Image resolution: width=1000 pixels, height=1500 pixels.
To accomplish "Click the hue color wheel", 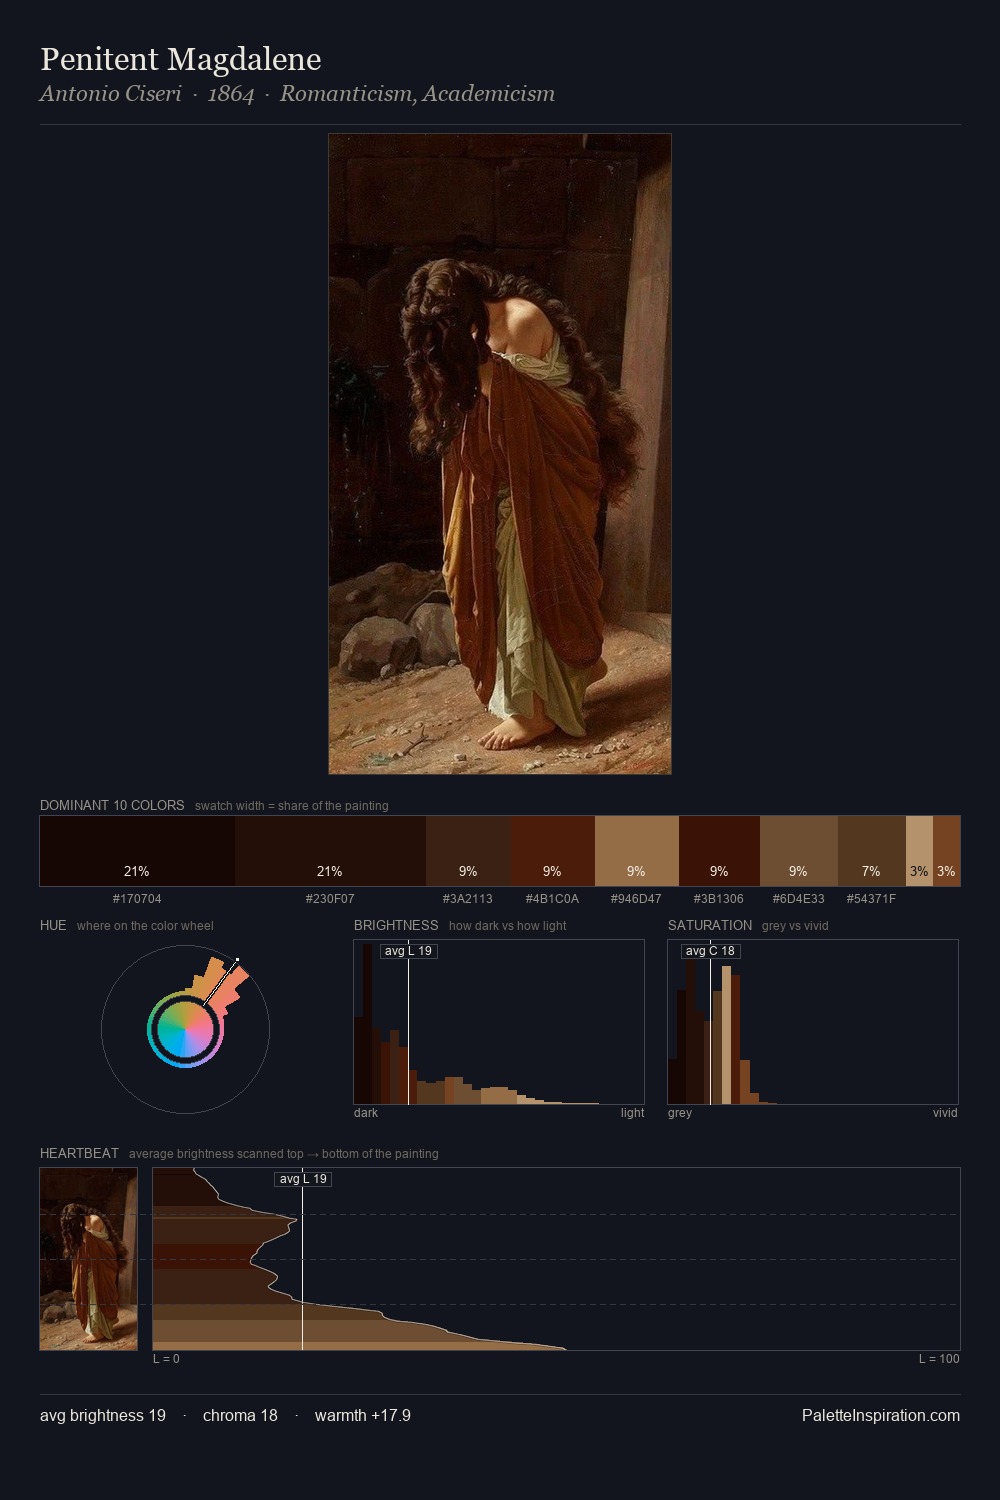I will pos(185,1029).
